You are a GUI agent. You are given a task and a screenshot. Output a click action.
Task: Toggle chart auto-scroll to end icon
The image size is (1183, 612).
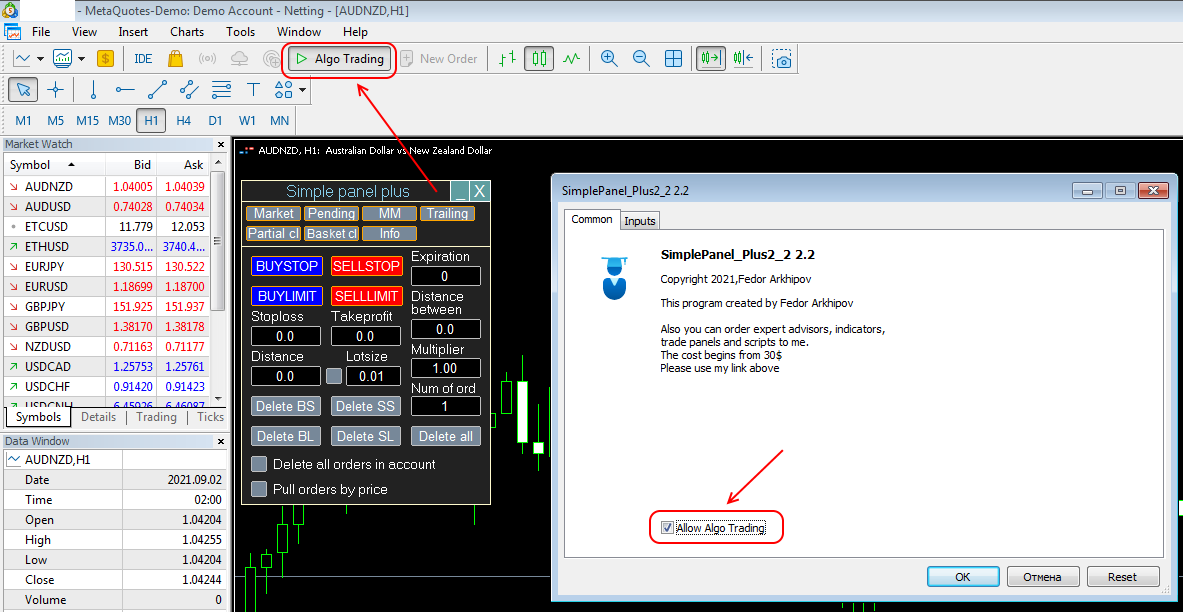coord(711,58)
